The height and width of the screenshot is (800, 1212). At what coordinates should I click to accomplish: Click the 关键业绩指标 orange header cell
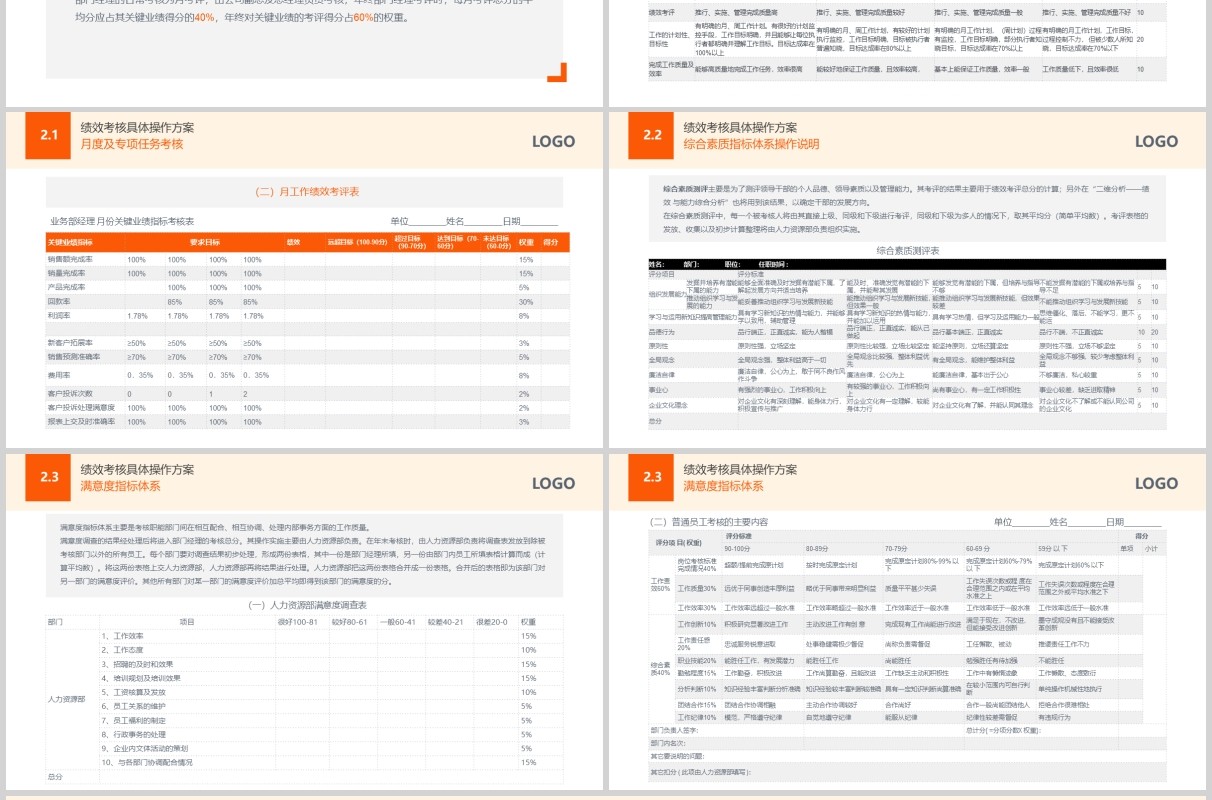(70, 242)
